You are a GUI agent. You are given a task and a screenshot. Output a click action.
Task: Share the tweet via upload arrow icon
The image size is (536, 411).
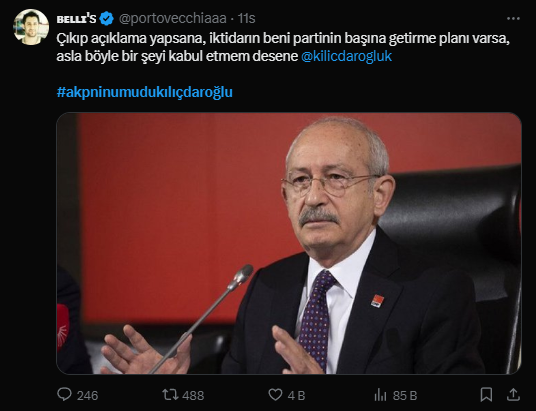(513, 395)
